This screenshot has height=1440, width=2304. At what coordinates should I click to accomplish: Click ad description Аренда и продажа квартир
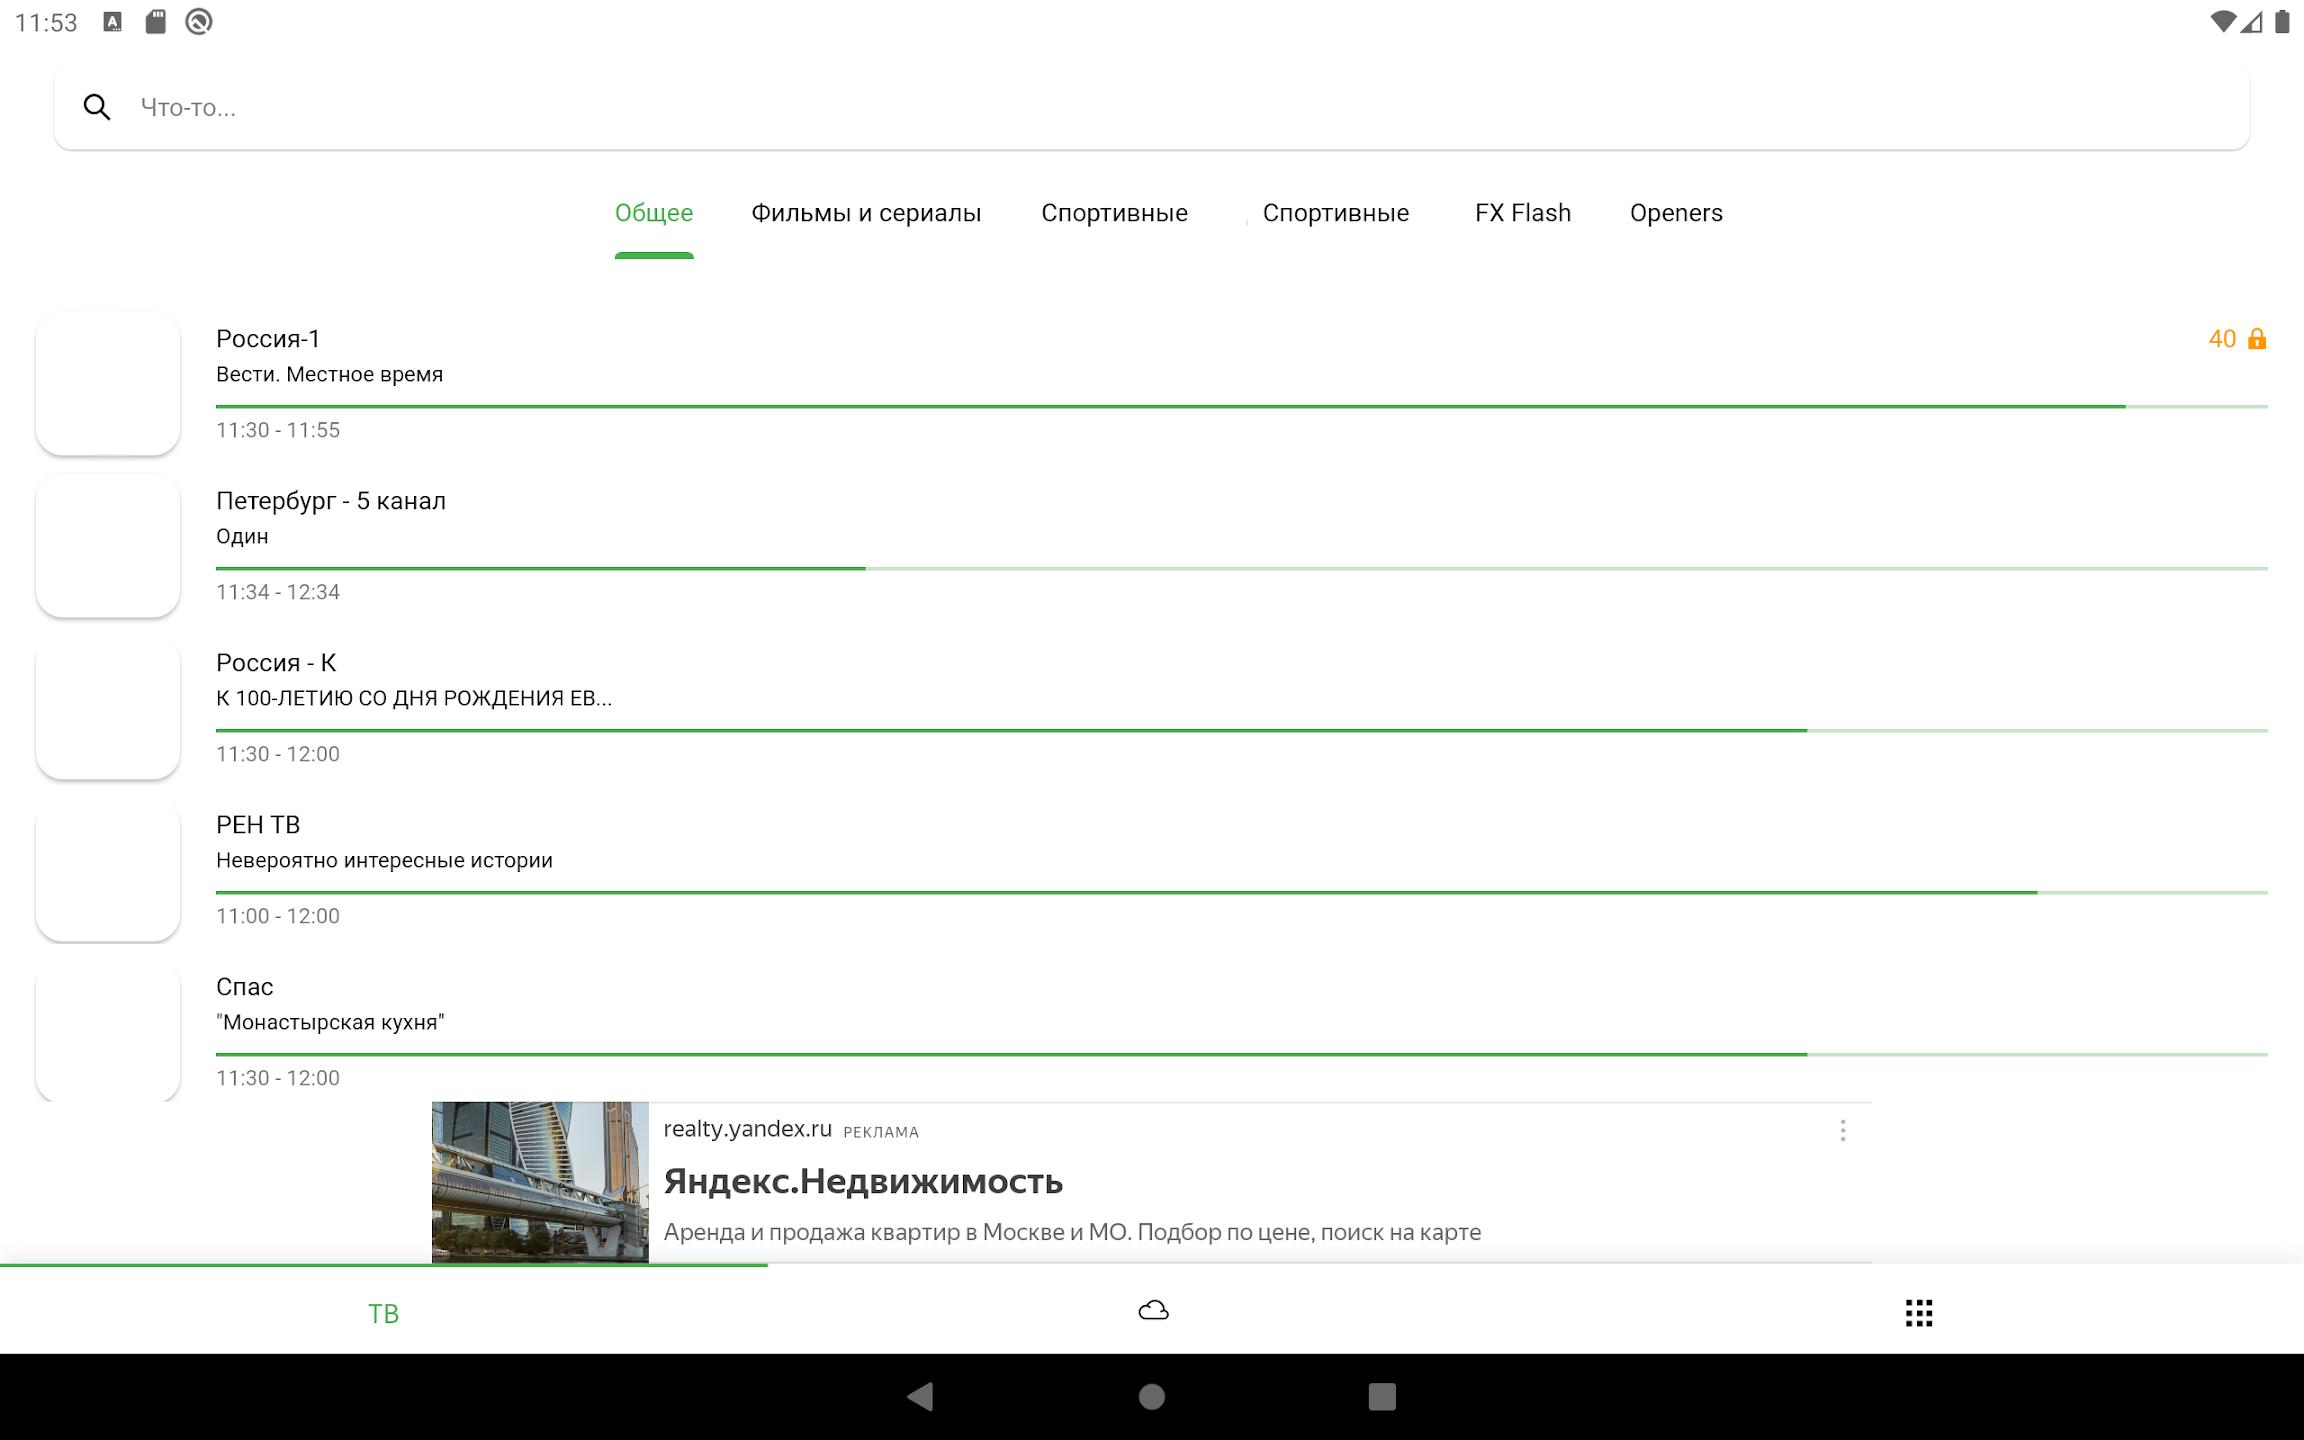point(1072,1232)
